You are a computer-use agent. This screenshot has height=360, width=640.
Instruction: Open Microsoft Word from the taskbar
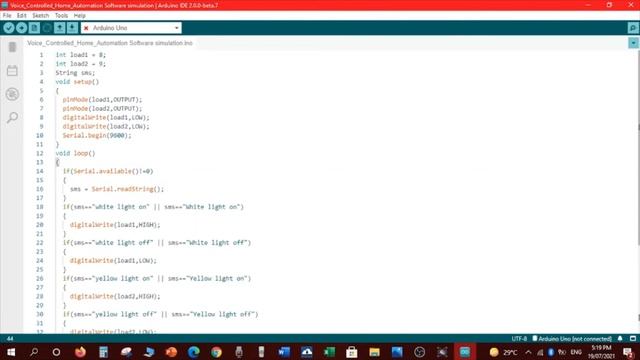(284, 352)
